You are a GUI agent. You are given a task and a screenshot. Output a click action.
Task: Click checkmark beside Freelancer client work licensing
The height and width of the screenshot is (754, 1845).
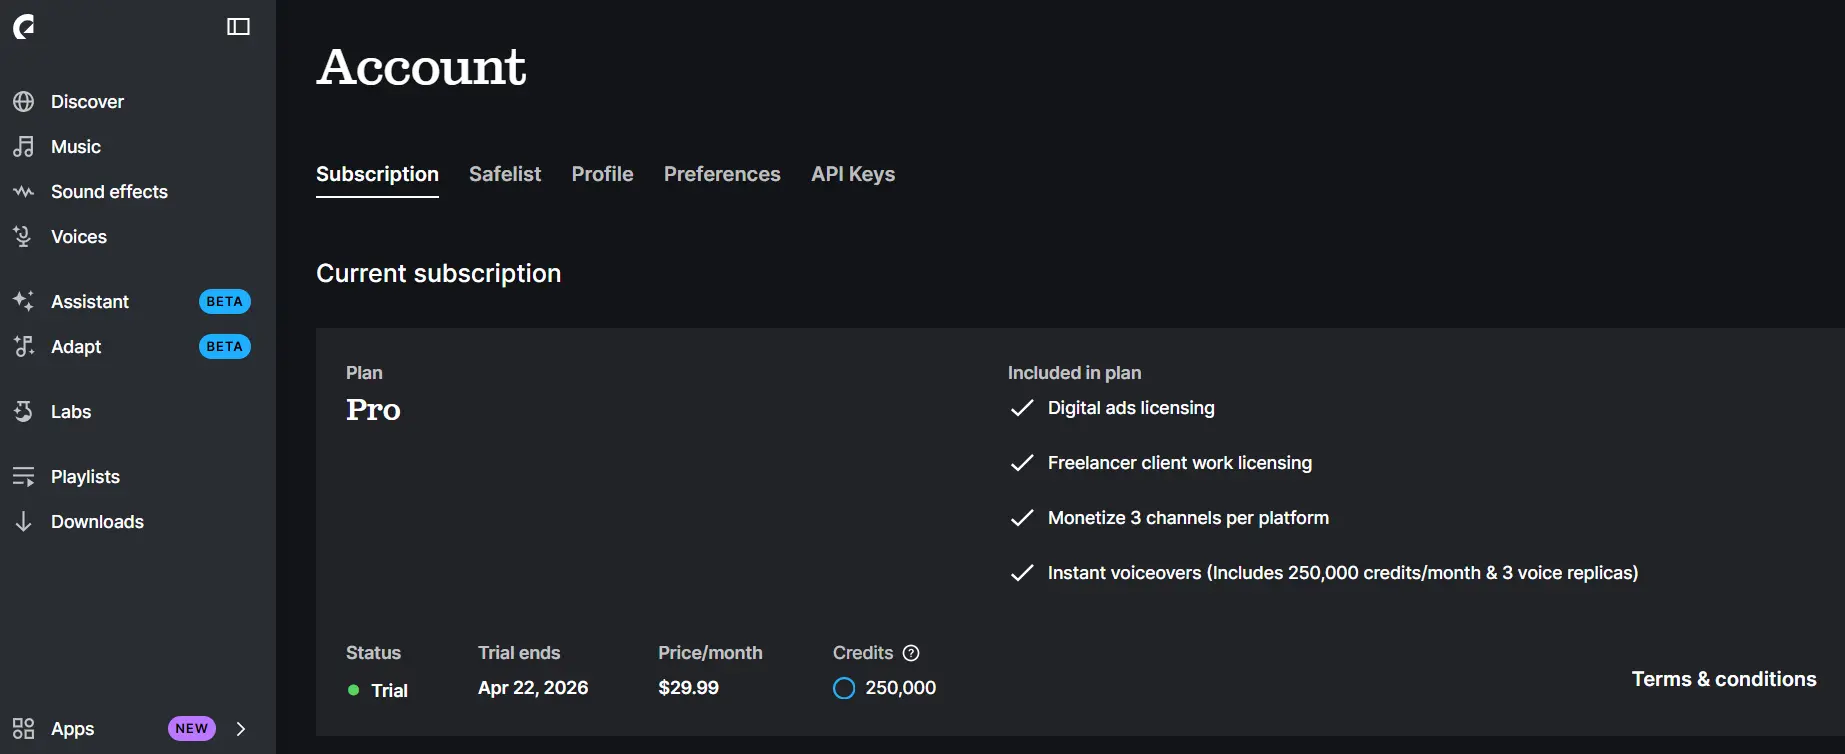[x=1022, y=463]
